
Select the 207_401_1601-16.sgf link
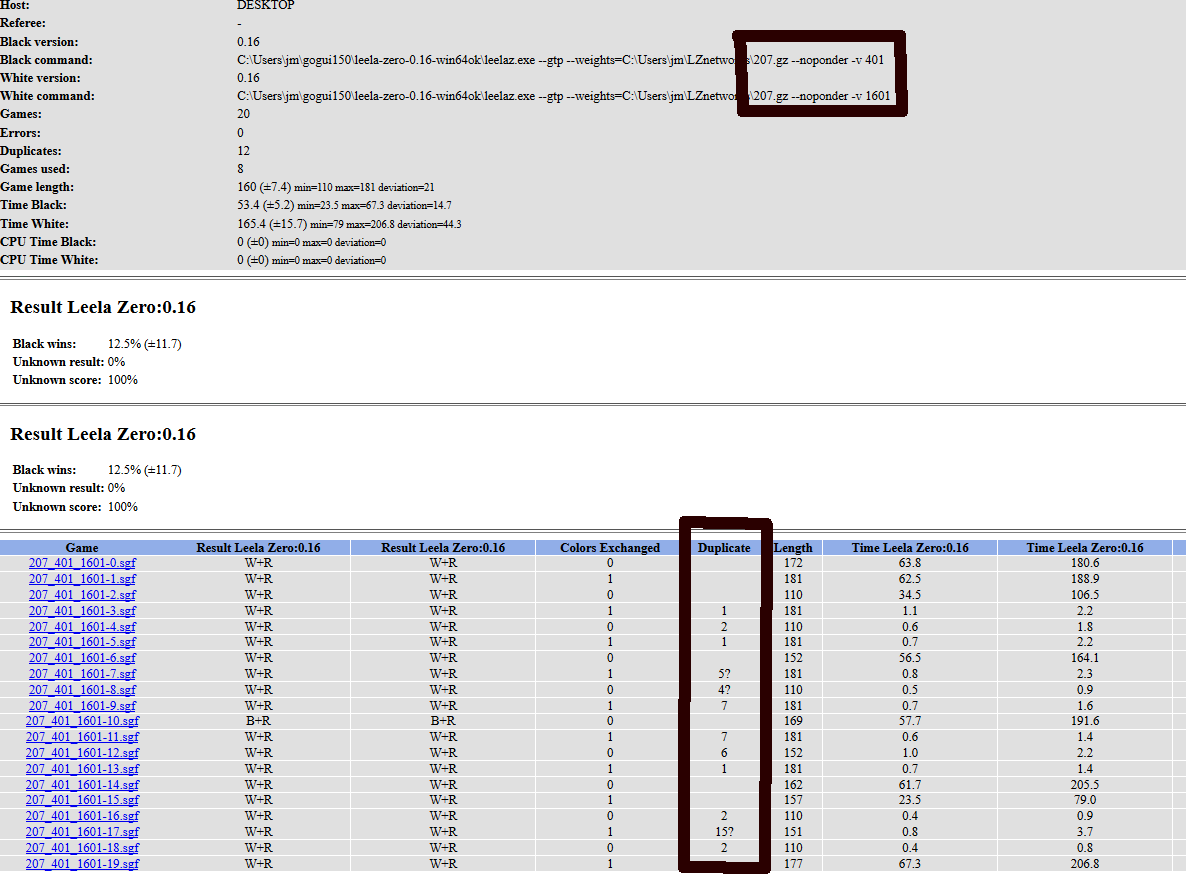82,816
